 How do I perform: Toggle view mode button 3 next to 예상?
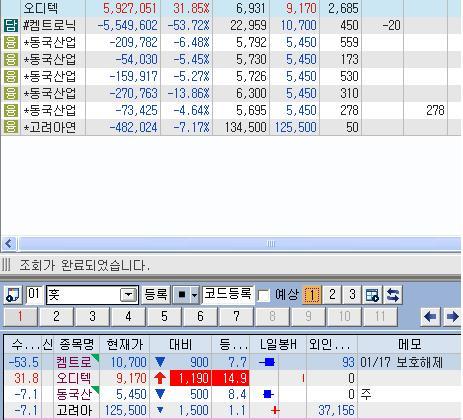pyautogui.click(x=352, y=295)
